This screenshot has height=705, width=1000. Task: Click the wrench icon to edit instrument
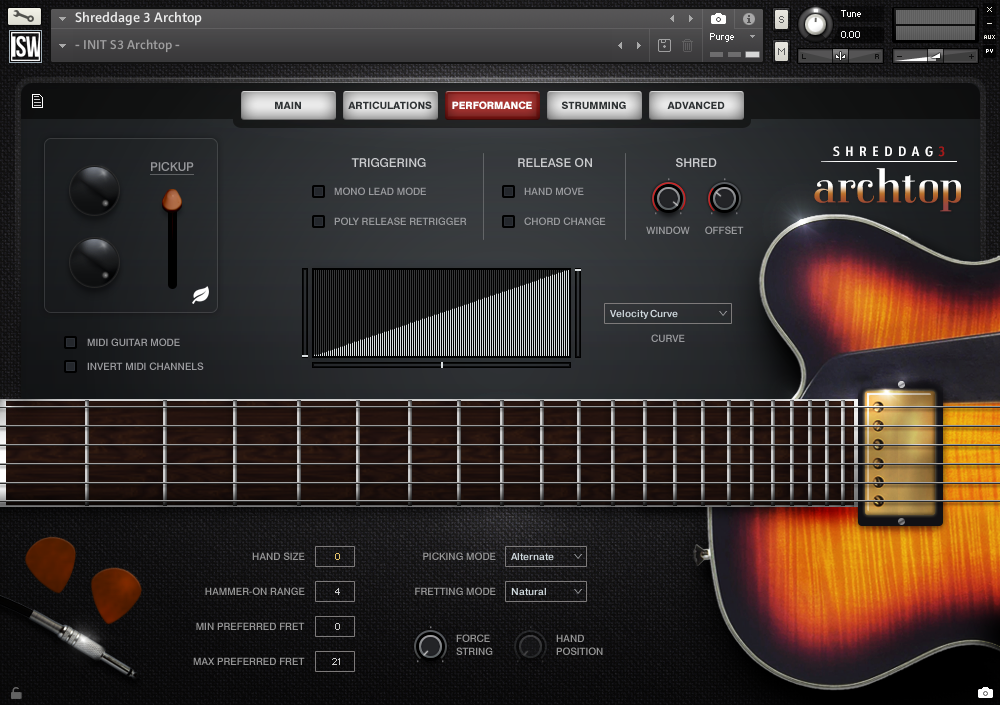coord(25,15)
